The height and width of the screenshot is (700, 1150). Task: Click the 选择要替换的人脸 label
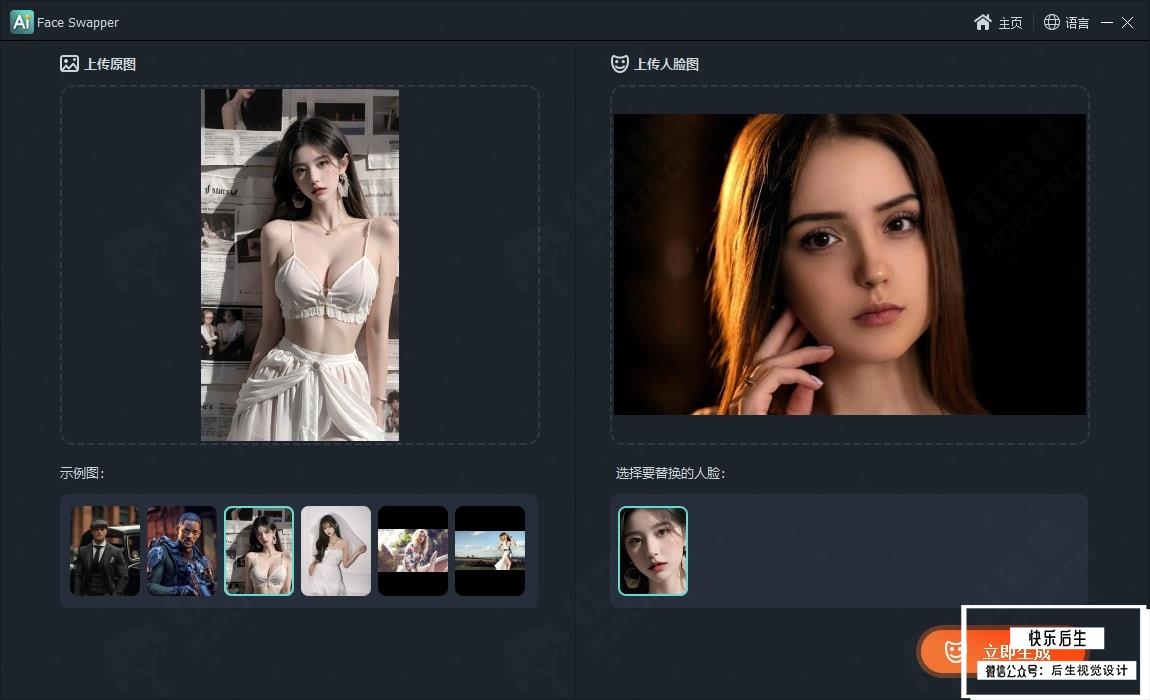pyautogui.click(x=670, y=473)
